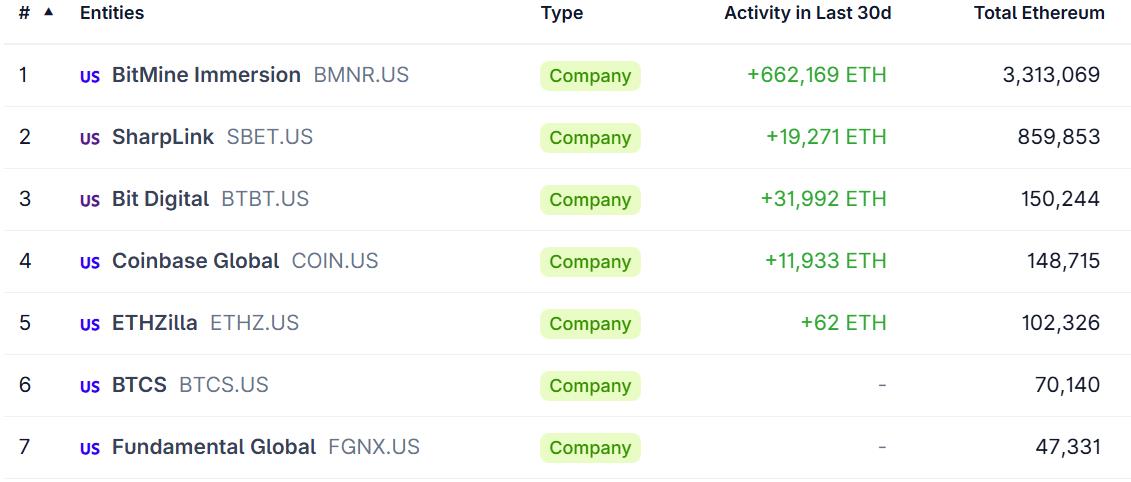This screenshot has width=1131, height=482.
Task: Select the FGNX.US ticker text
Action: coord(374,447)
